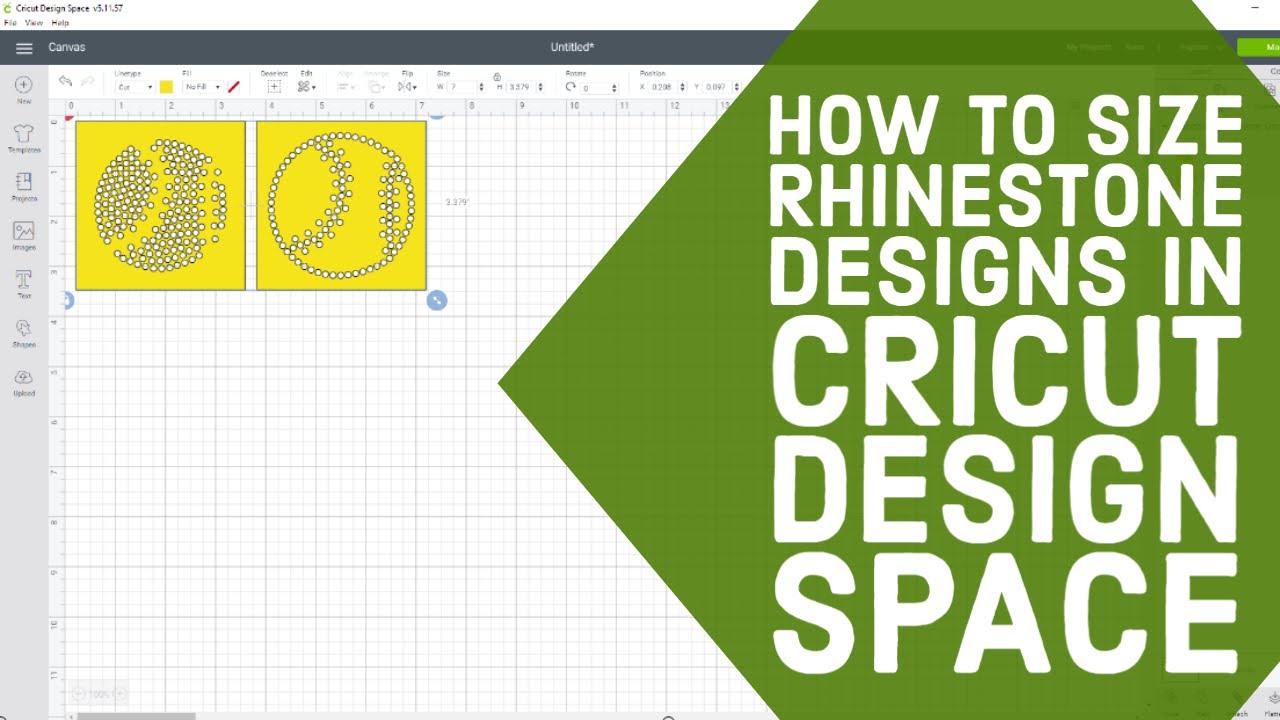
Task: Select the Text tool
Action: (x=24, y=284)
